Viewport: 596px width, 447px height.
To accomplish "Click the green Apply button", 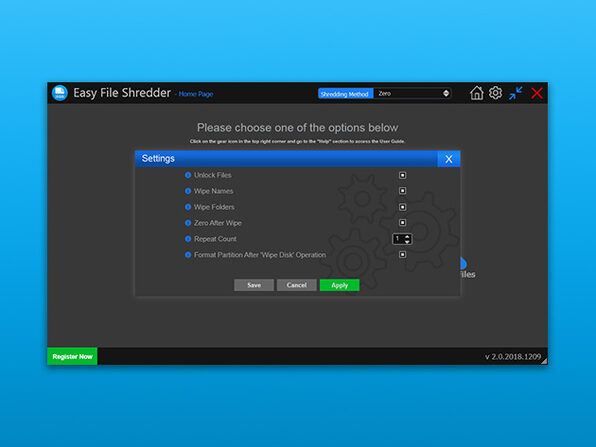I will [x=339, y=285].
